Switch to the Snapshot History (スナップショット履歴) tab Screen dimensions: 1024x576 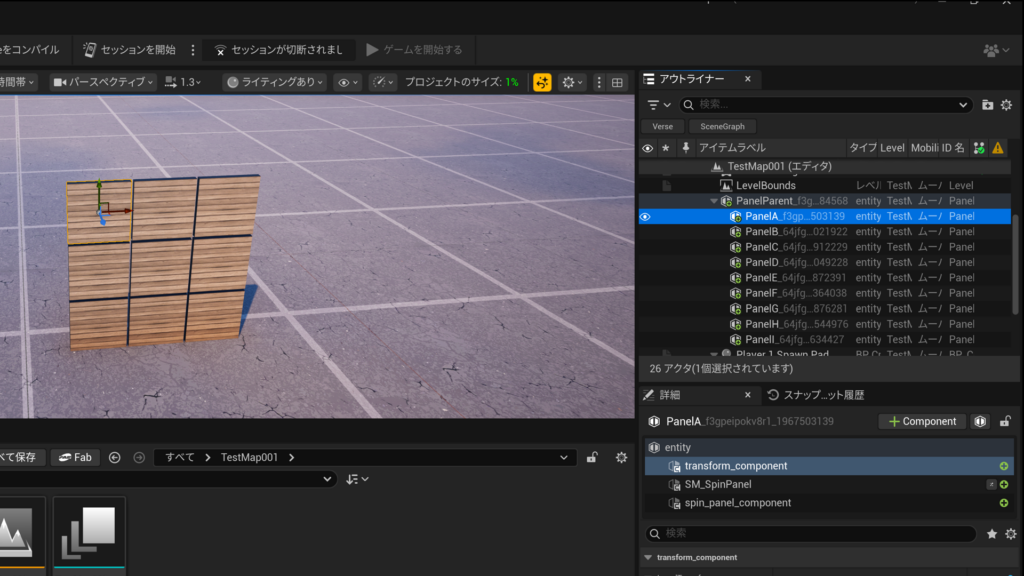pyautogui.click(x=815, y=395)
